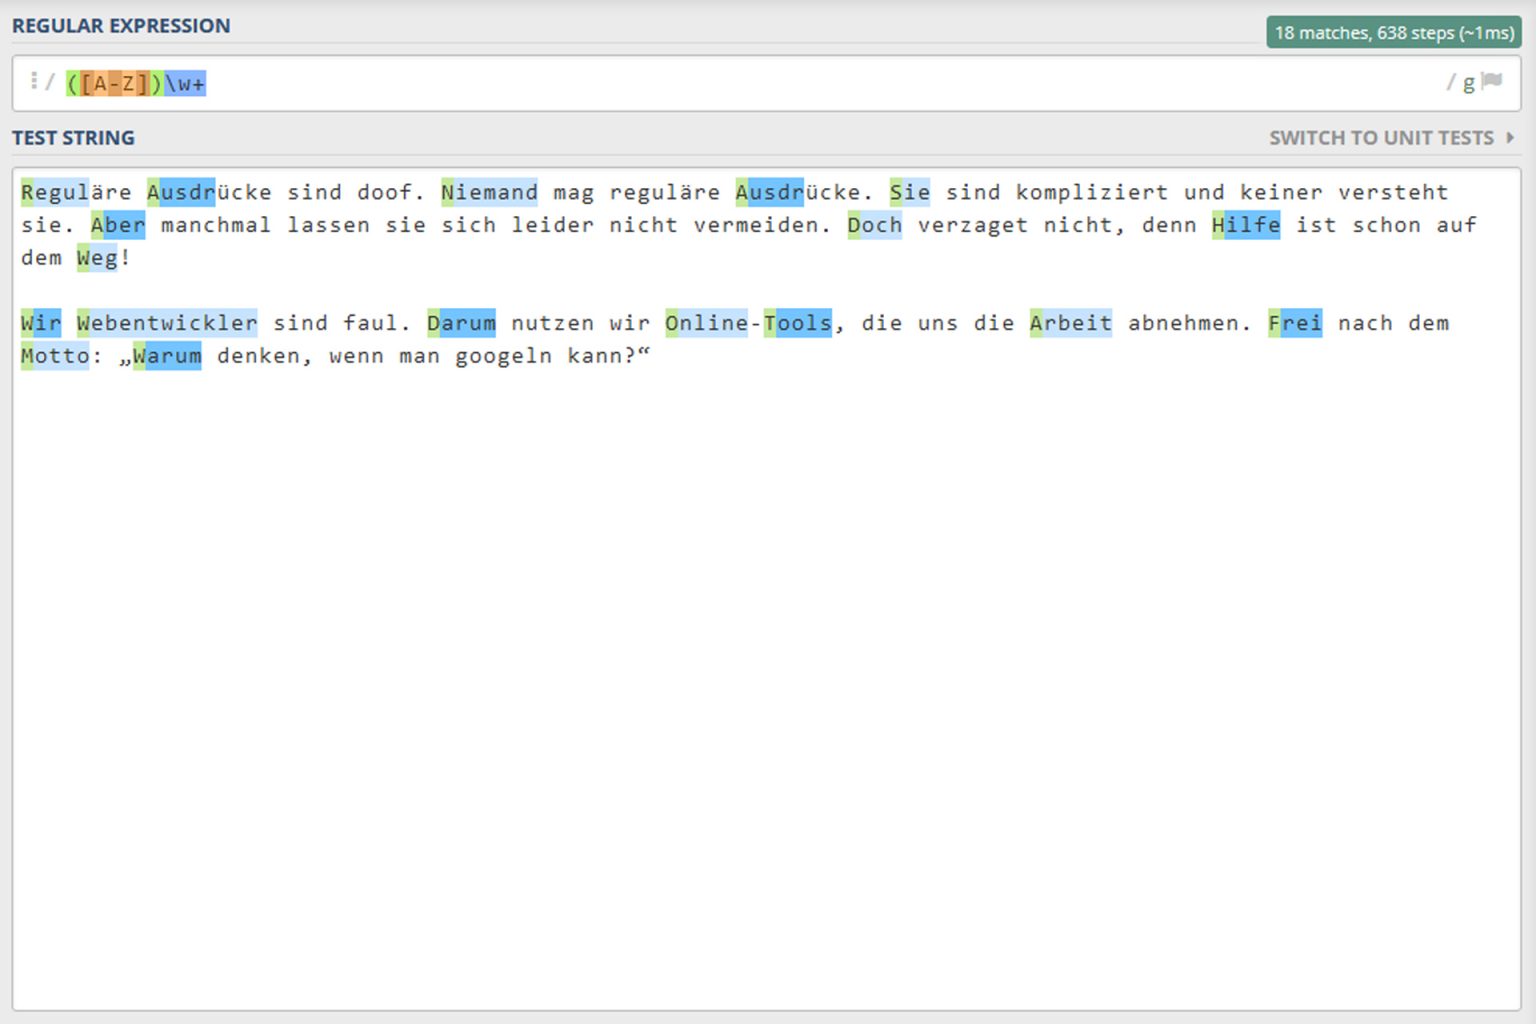Screen dimensions: 1536x1024
Task: Toggle the global 'g' flag
Action: click(x=1469, y=84)
